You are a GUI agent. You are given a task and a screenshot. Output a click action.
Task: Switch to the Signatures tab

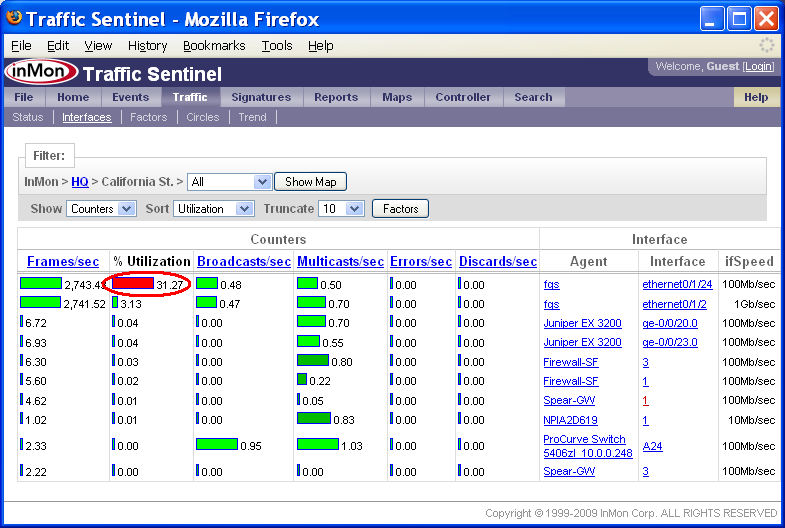pyautogui.click(x=261, y=97)
